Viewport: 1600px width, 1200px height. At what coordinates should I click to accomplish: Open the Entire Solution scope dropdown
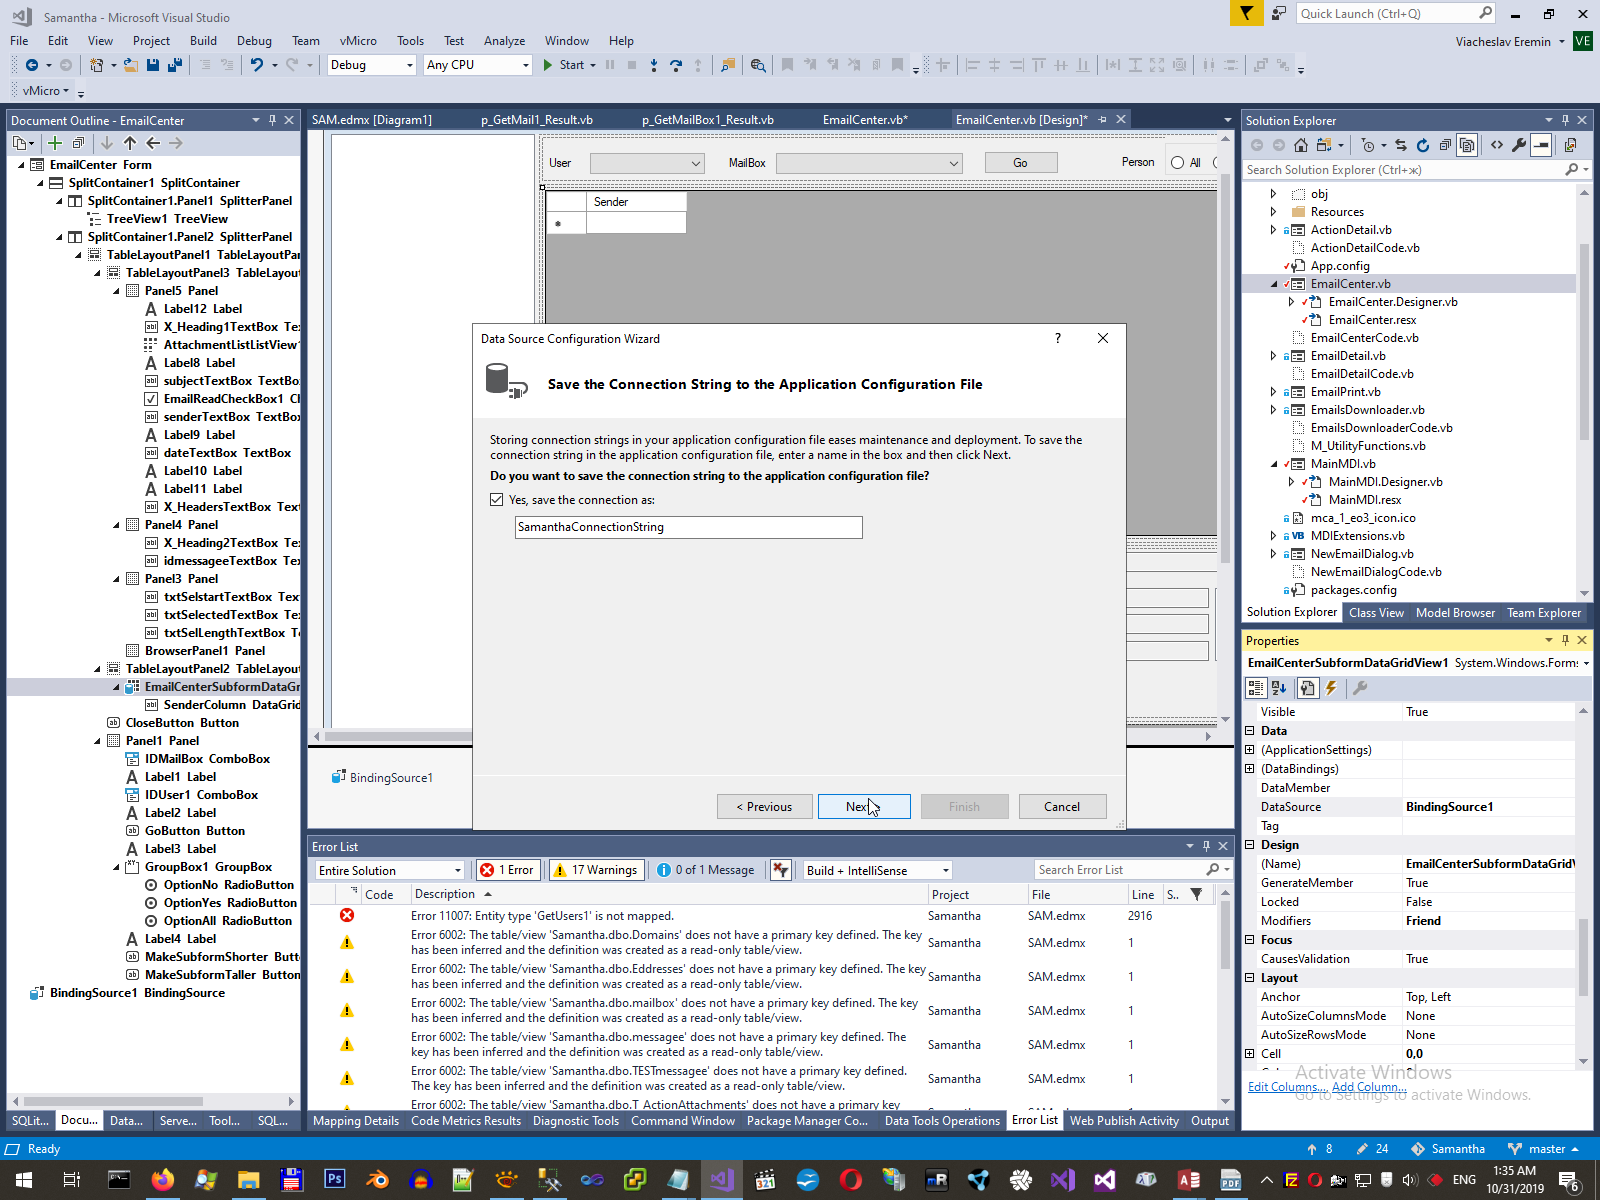[x=390, y=870]
